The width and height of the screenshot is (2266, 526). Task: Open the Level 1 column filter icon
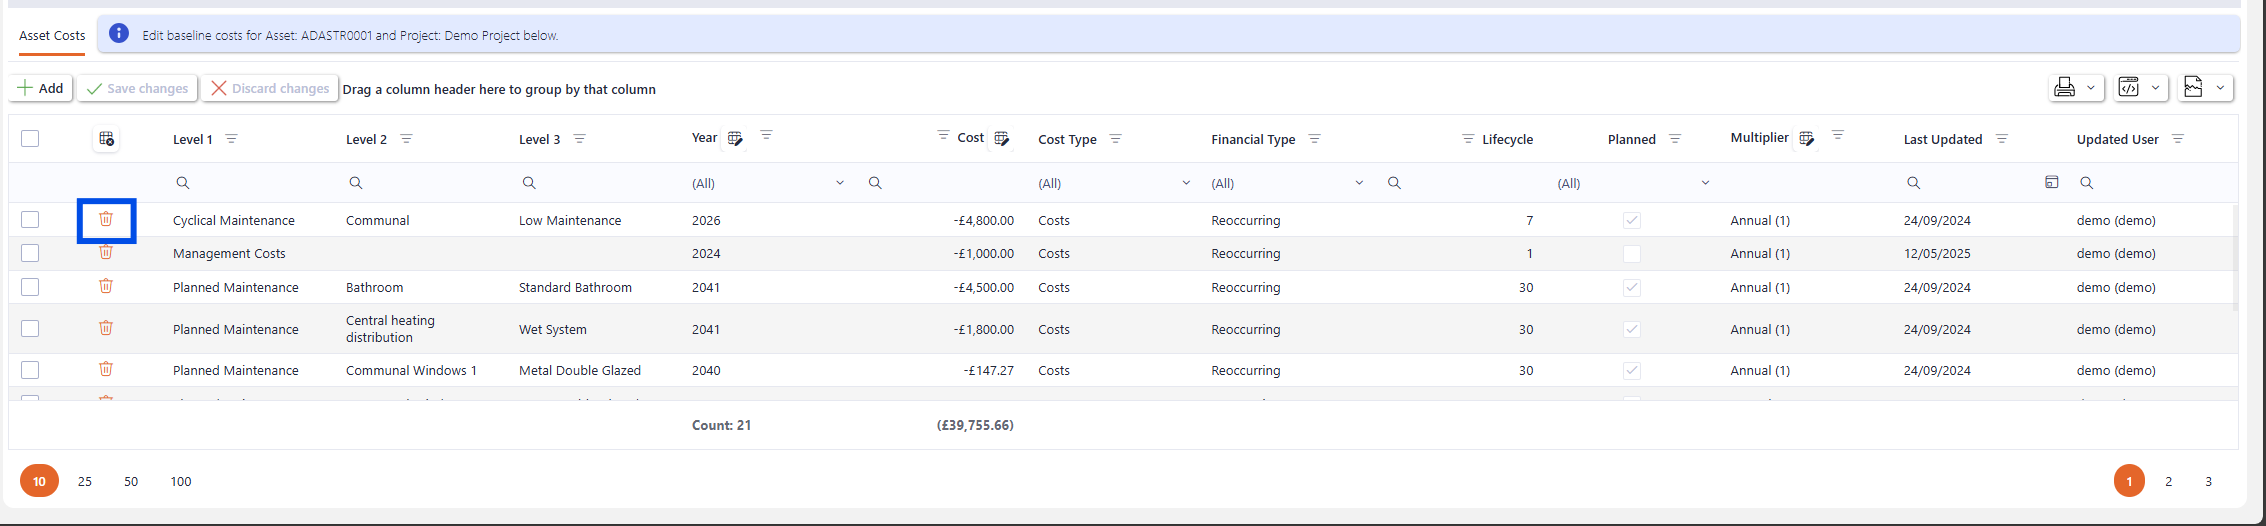click(231, 139)
